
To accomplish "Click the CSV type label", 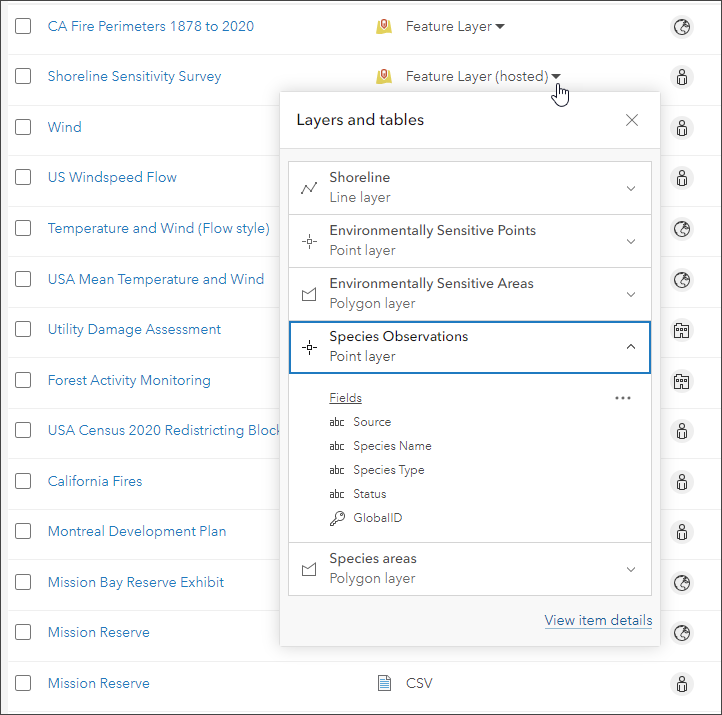I will tap(419, 683).
